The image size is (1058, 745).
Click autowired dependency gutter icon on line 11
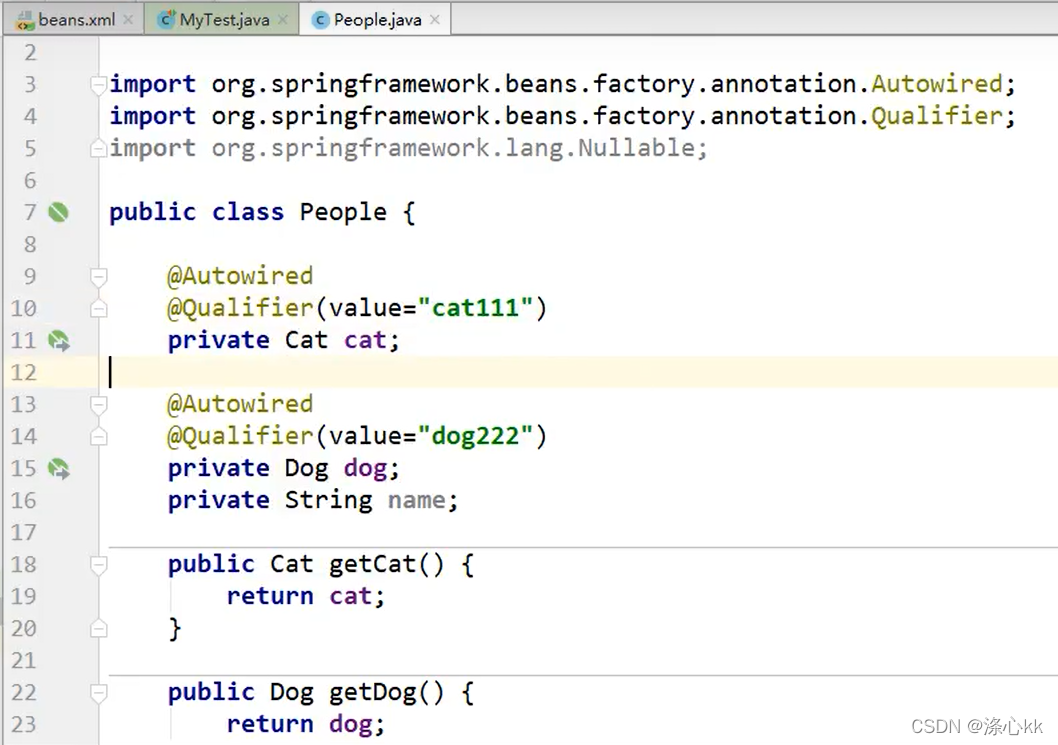pyautogui.click(x=59, y=340)
